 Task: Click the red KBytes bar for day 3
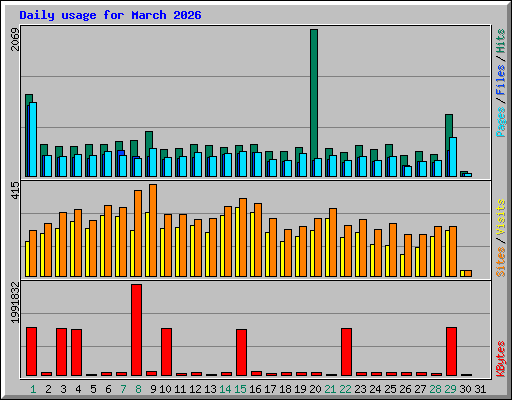point(61,352)
